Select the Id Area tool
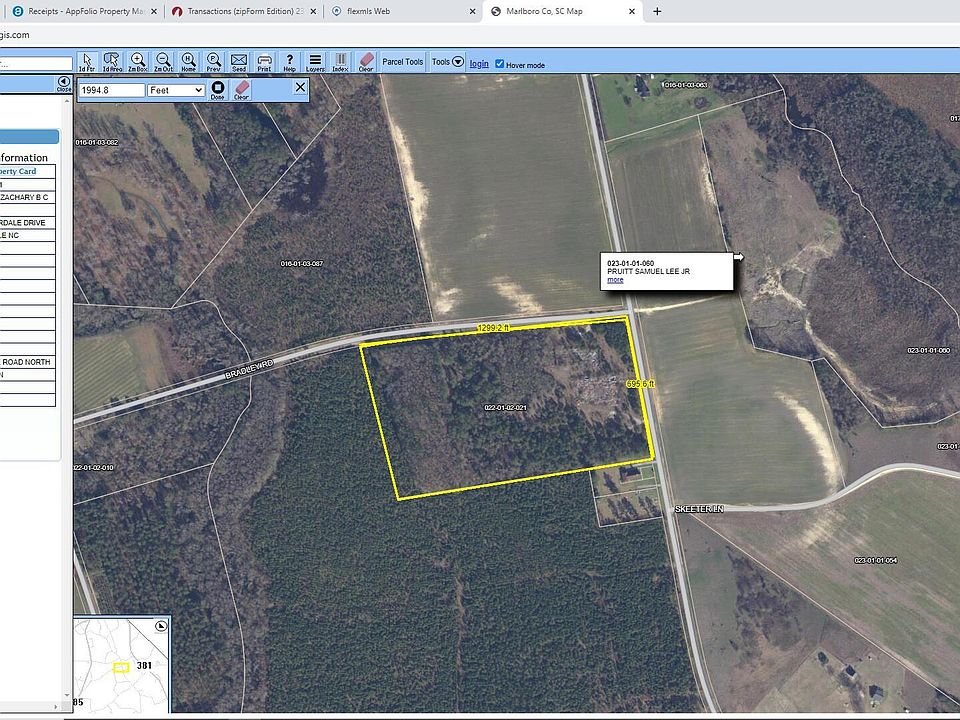 click(112, 62)
